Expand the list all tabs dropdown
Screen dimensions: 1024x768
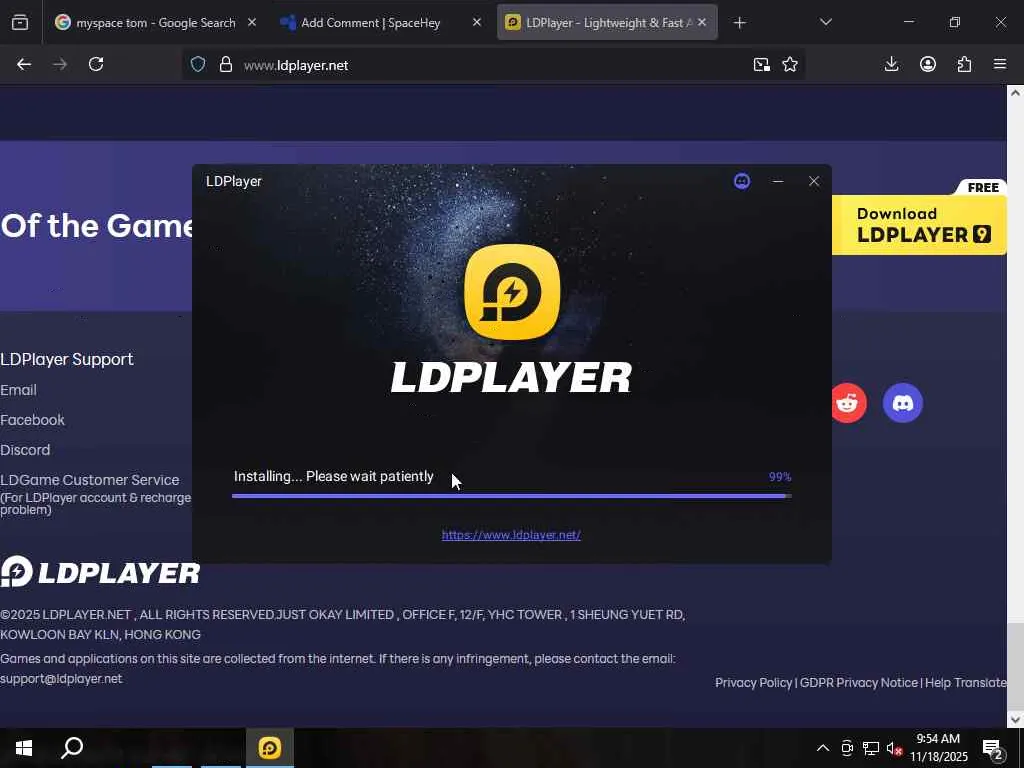click(x=825, y=22)
